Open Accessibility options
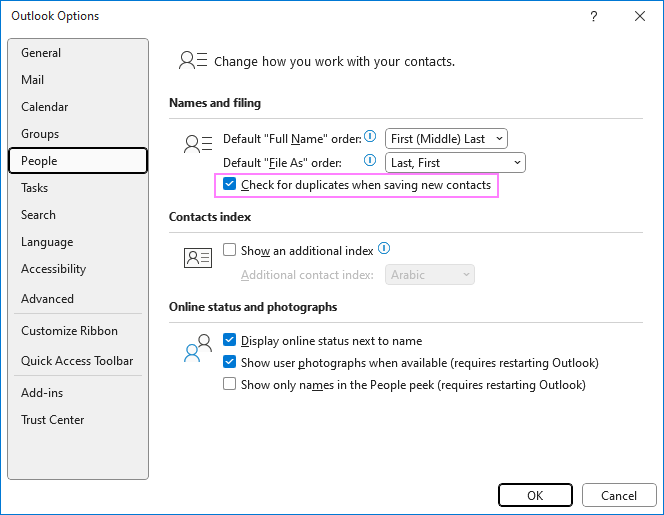Image resolution: width=664 pixels, height=515 pixels. tap(78, 269)
